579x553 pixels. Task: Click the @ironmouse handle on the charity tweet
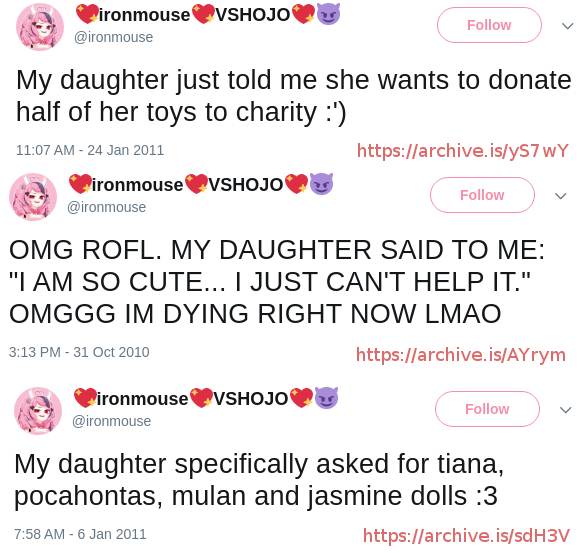pos(113,37)
